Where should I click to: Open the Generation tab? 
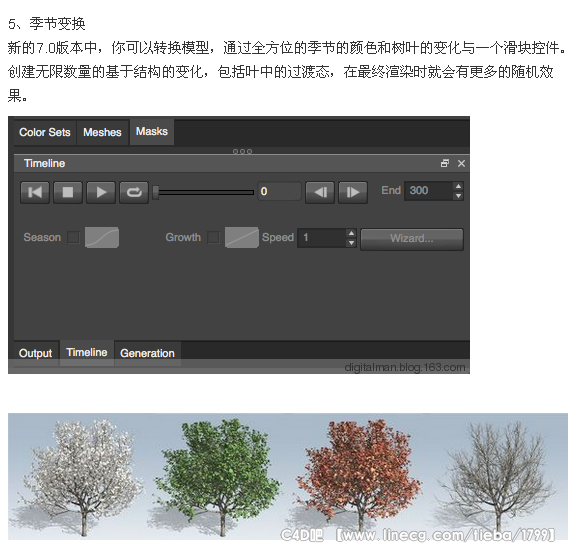coord(147,353)
